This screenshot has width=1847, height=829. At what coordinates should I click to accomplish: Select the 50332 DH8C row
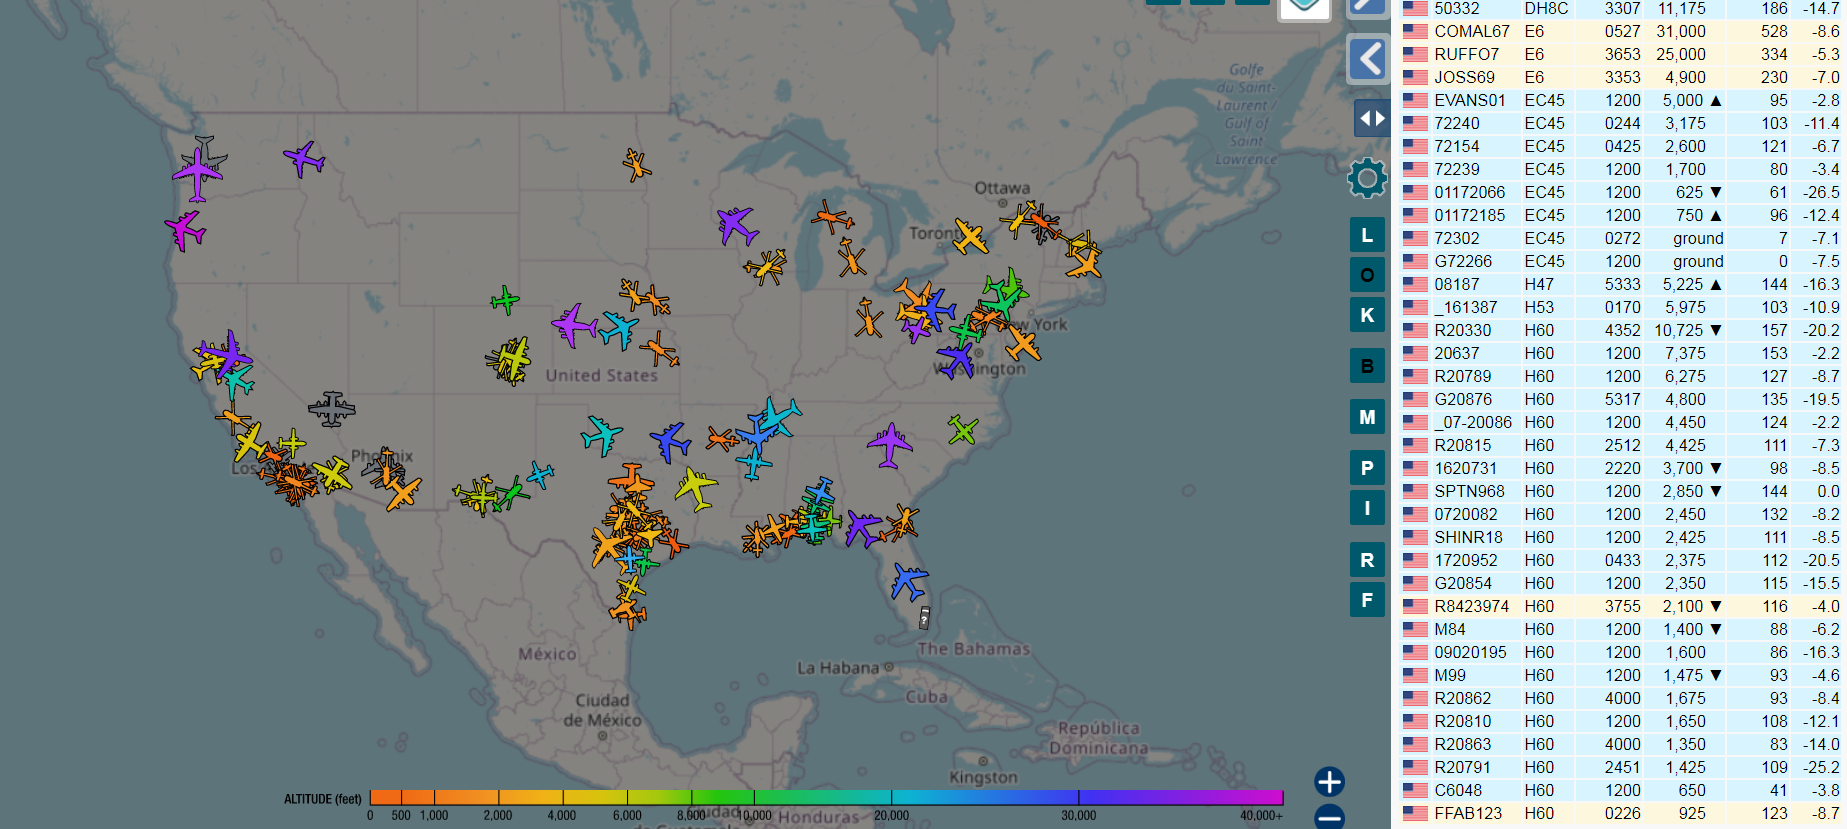1620,9
